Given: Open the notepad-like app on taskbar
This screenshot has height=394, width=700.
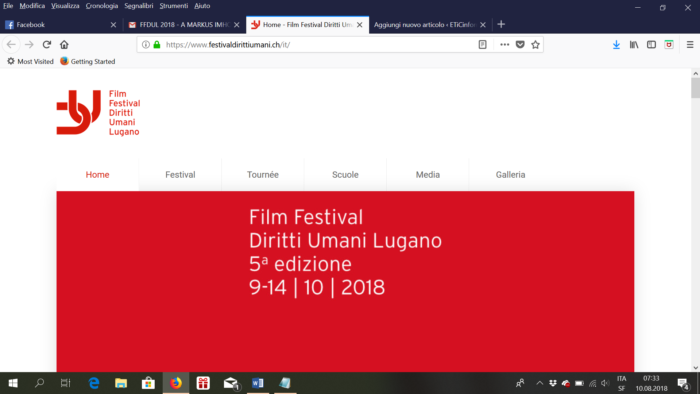Looking at the screenshot, I should [x=285, y=383].
